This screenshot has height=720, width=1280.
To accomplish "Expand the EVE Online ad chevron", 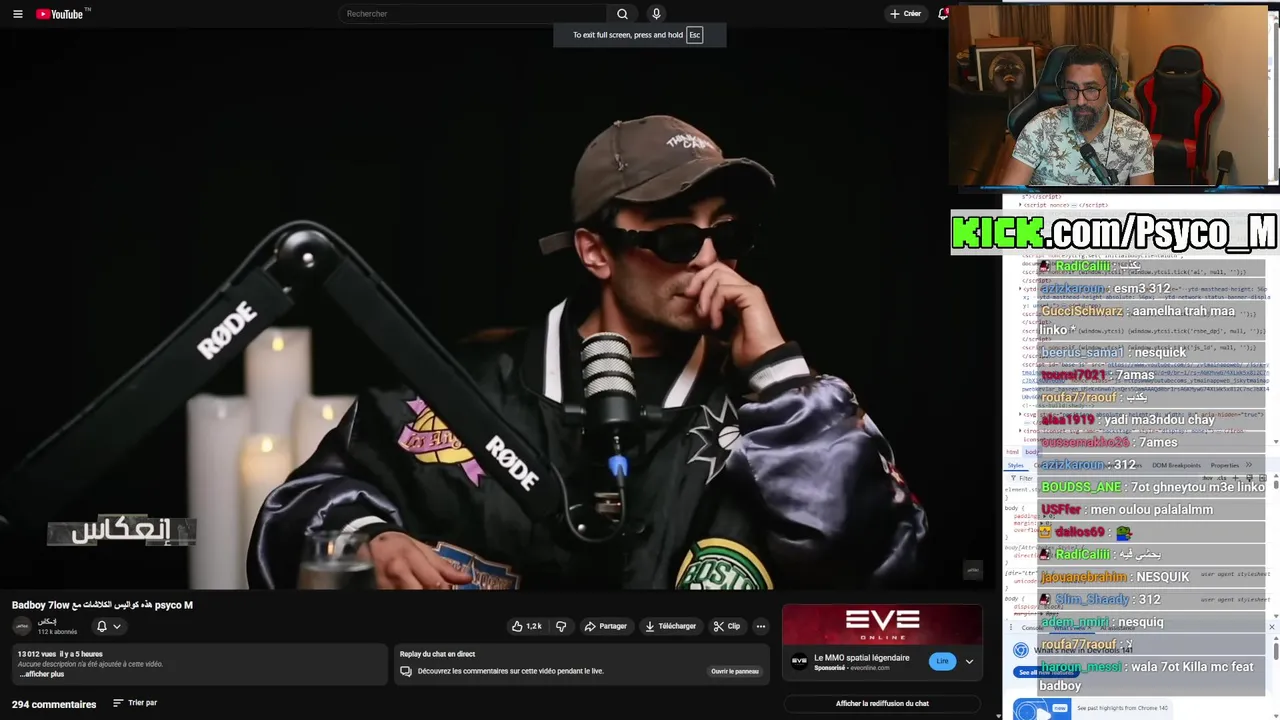I will pyautogui.click(x=969, y=661).
